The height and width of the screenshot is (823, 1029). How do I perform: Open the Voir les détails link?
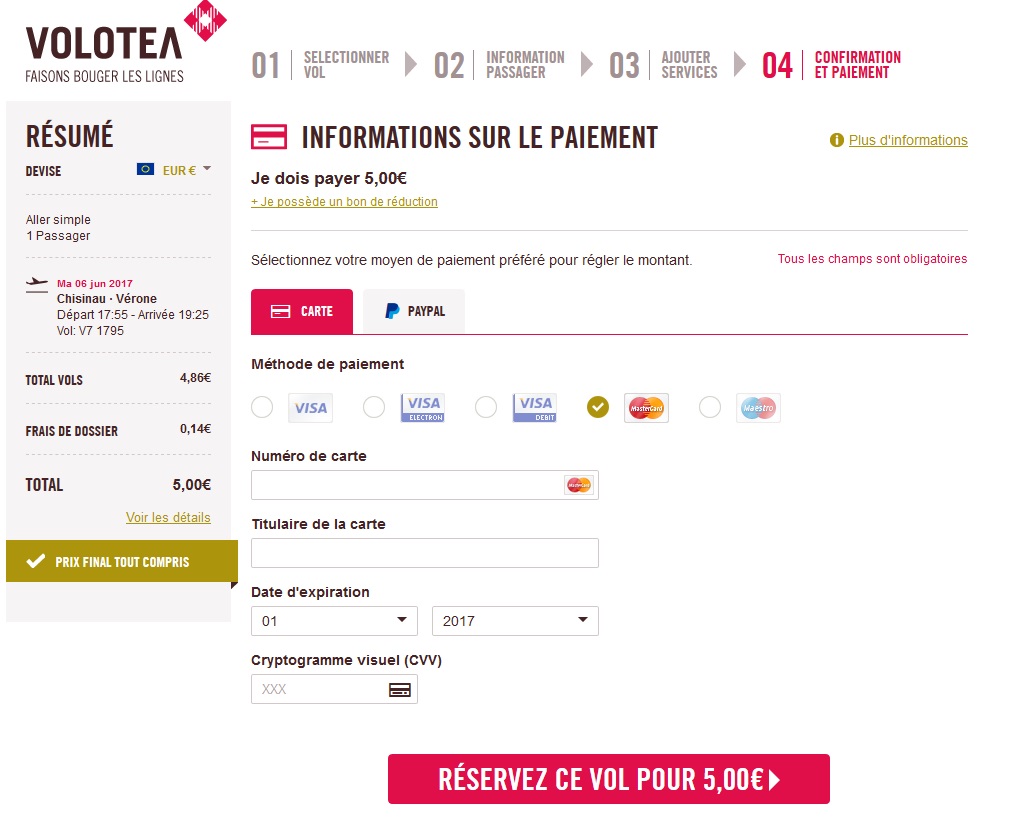tap(168, 518)
